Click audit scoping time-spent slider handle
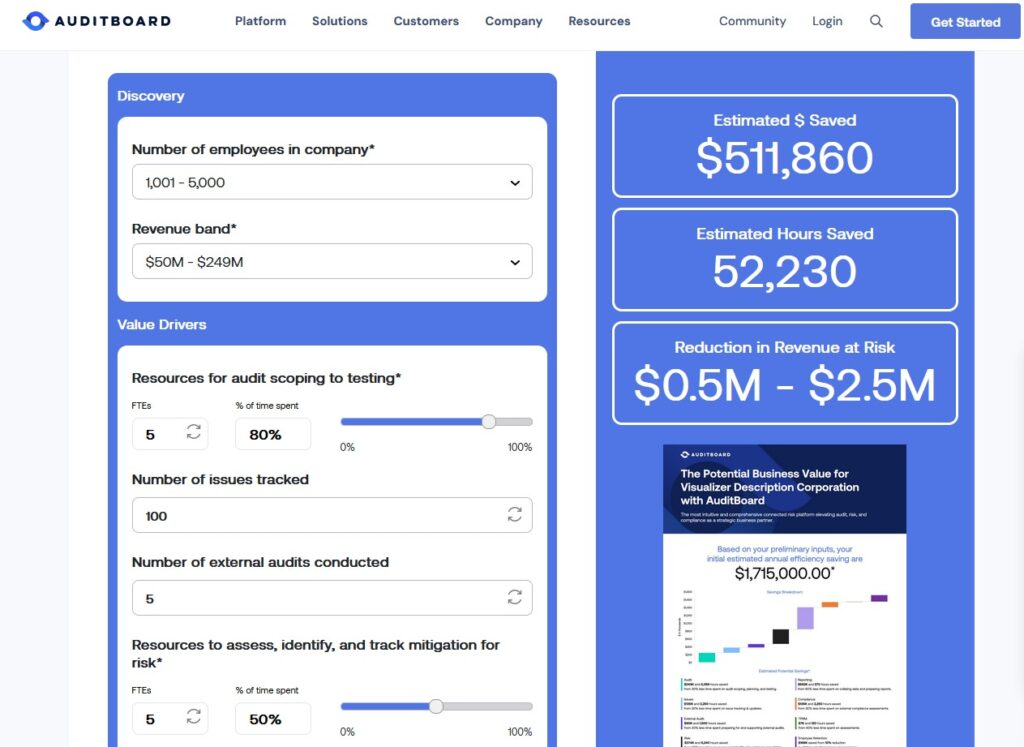 click(x=488, y=422)
